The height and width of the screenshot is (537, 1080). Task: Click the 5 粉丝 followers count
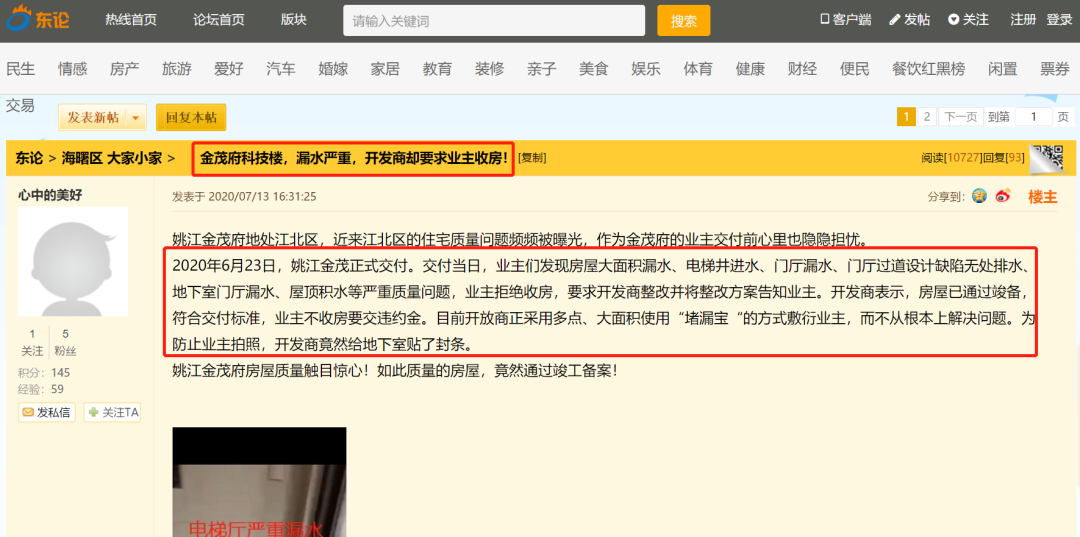[x=65, y=342]
